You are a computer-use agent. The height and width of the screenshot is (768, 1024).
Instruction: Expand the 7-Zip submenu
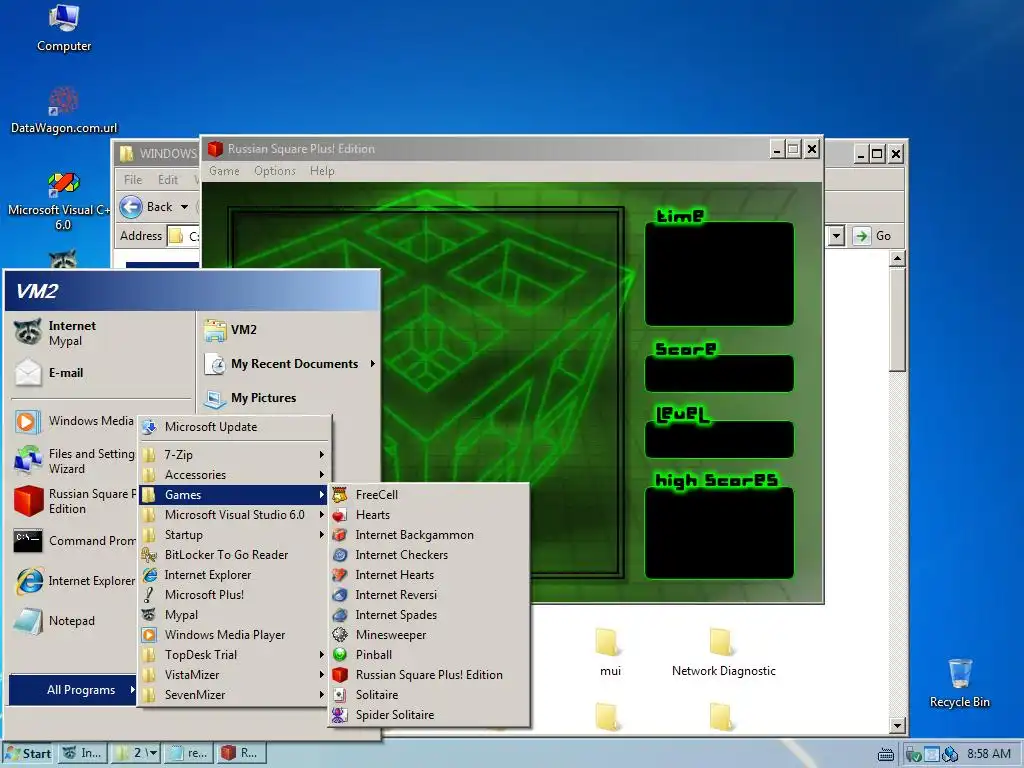pos(234,455)
